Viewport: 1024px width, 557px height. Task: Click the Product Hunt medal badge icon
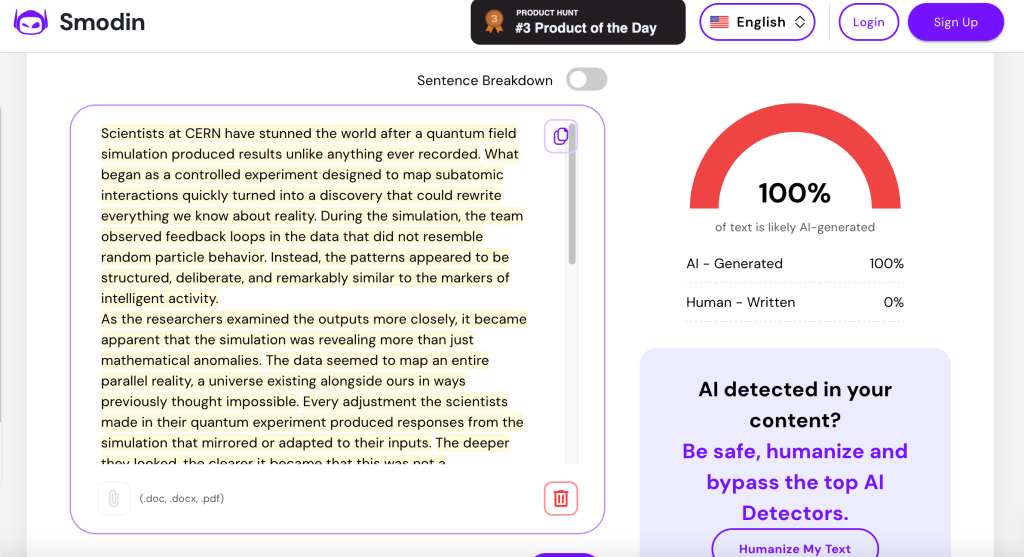click(494, 22)
